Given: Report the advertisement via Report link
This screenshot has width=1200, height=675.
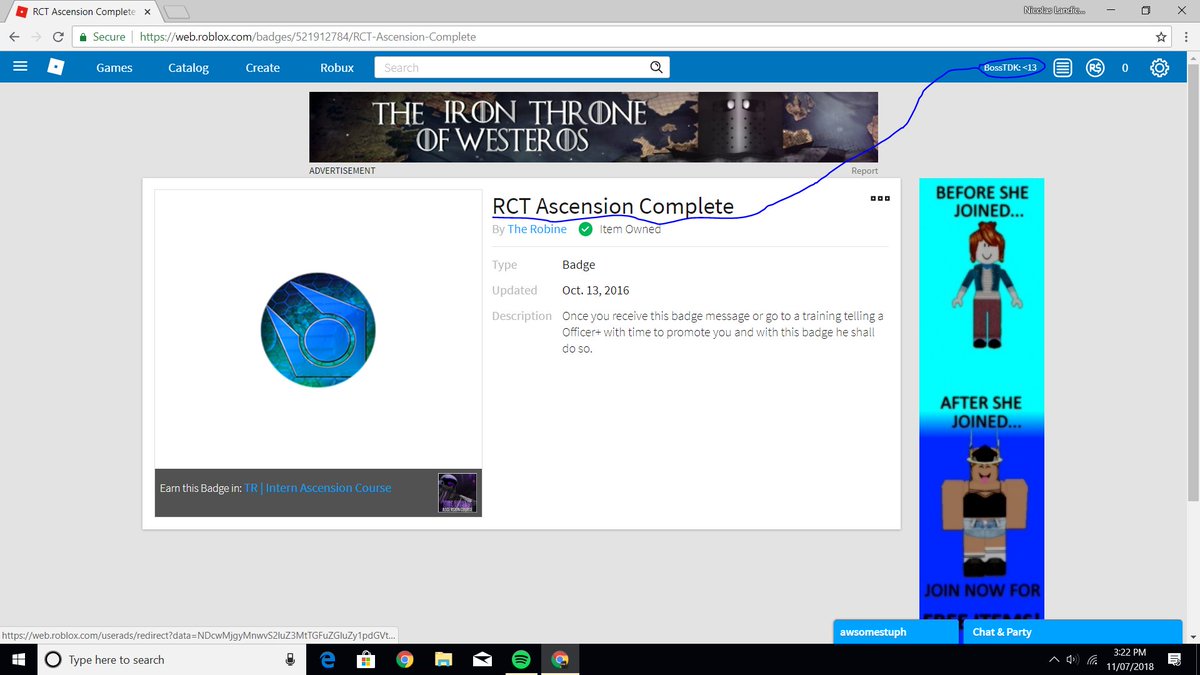Looking at the screenshot, I should tap(864, 171).
